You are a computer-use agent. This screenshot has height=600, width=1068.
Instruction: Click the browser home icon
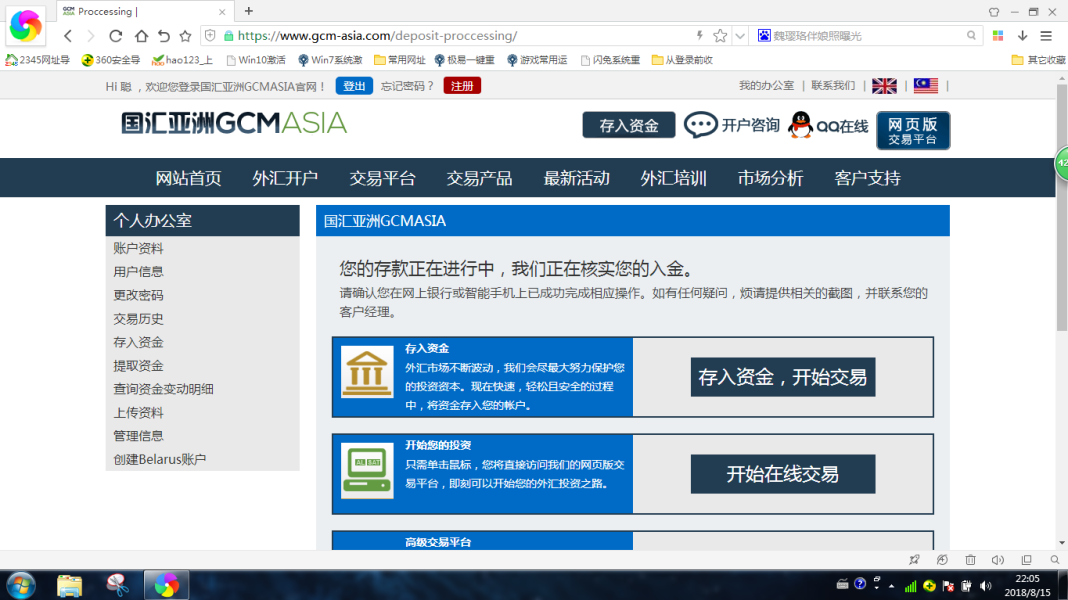pyautogui.click(x=141, y=36)
